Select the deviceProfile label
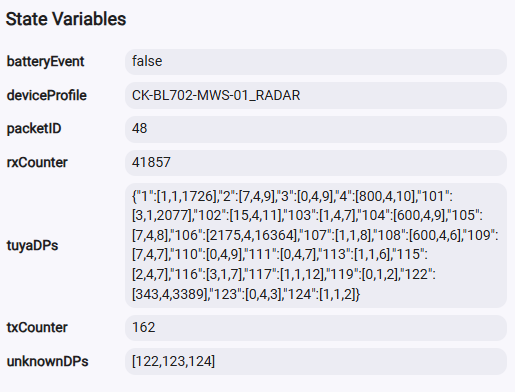Screen dimensions: 515x392 (47, 96)
